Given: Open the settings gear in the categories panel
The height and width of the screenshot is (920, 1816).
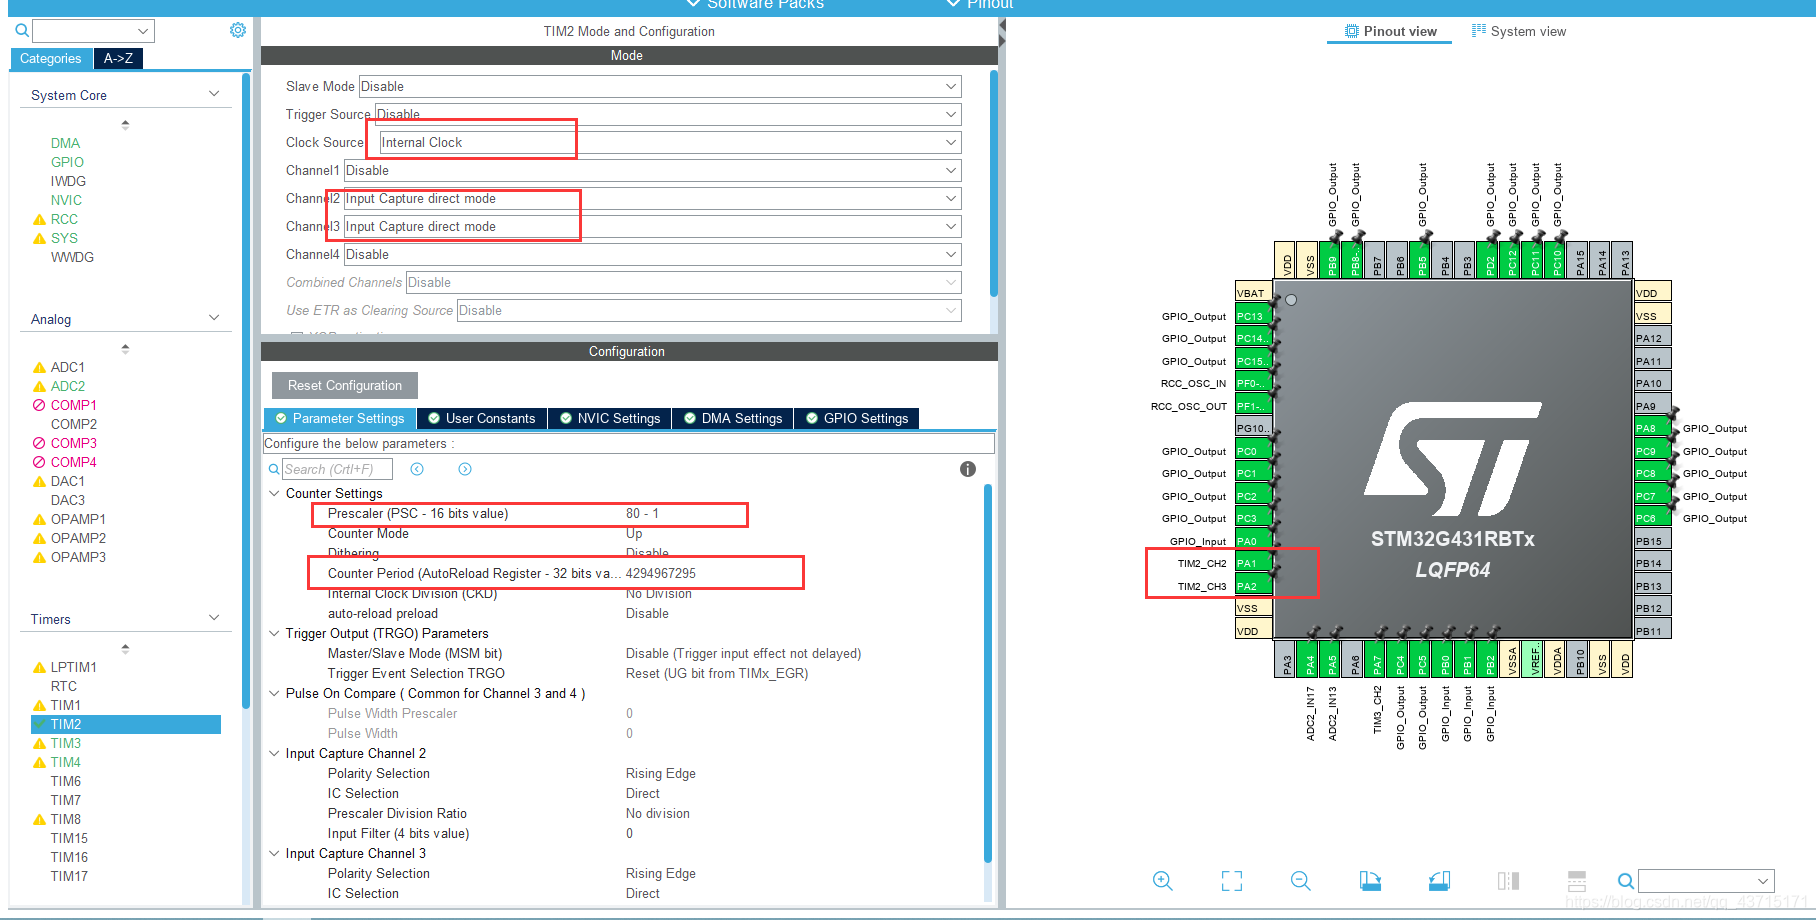Looking at the screenshot, I should tap(238, 30).
